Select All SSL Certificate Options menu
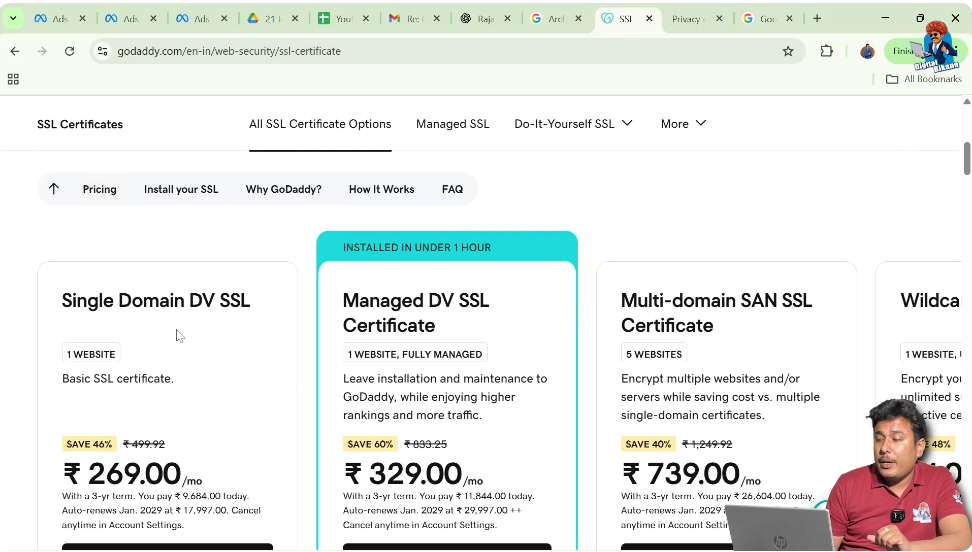The height and width of the screenshot is (552, 972). click(320, 124)
